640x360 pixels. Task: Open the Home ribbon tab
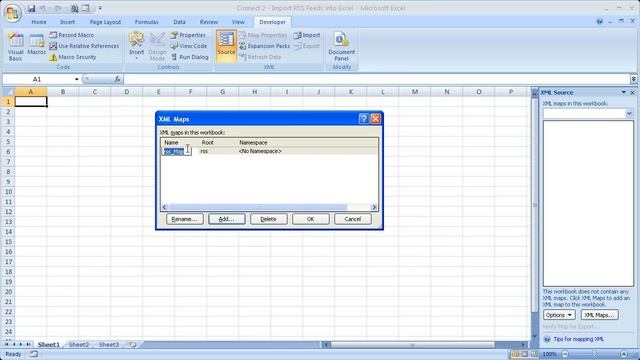point(39,22)
